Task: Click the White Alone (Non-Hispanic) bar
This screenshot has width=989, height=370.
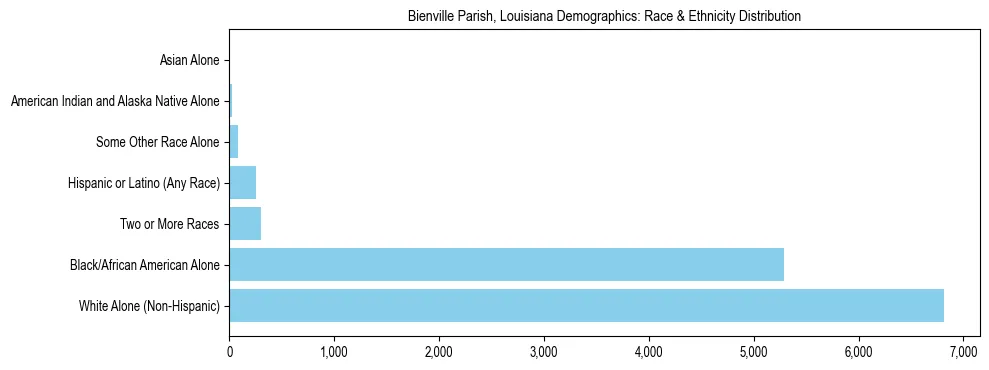Action: pos(587,306)
